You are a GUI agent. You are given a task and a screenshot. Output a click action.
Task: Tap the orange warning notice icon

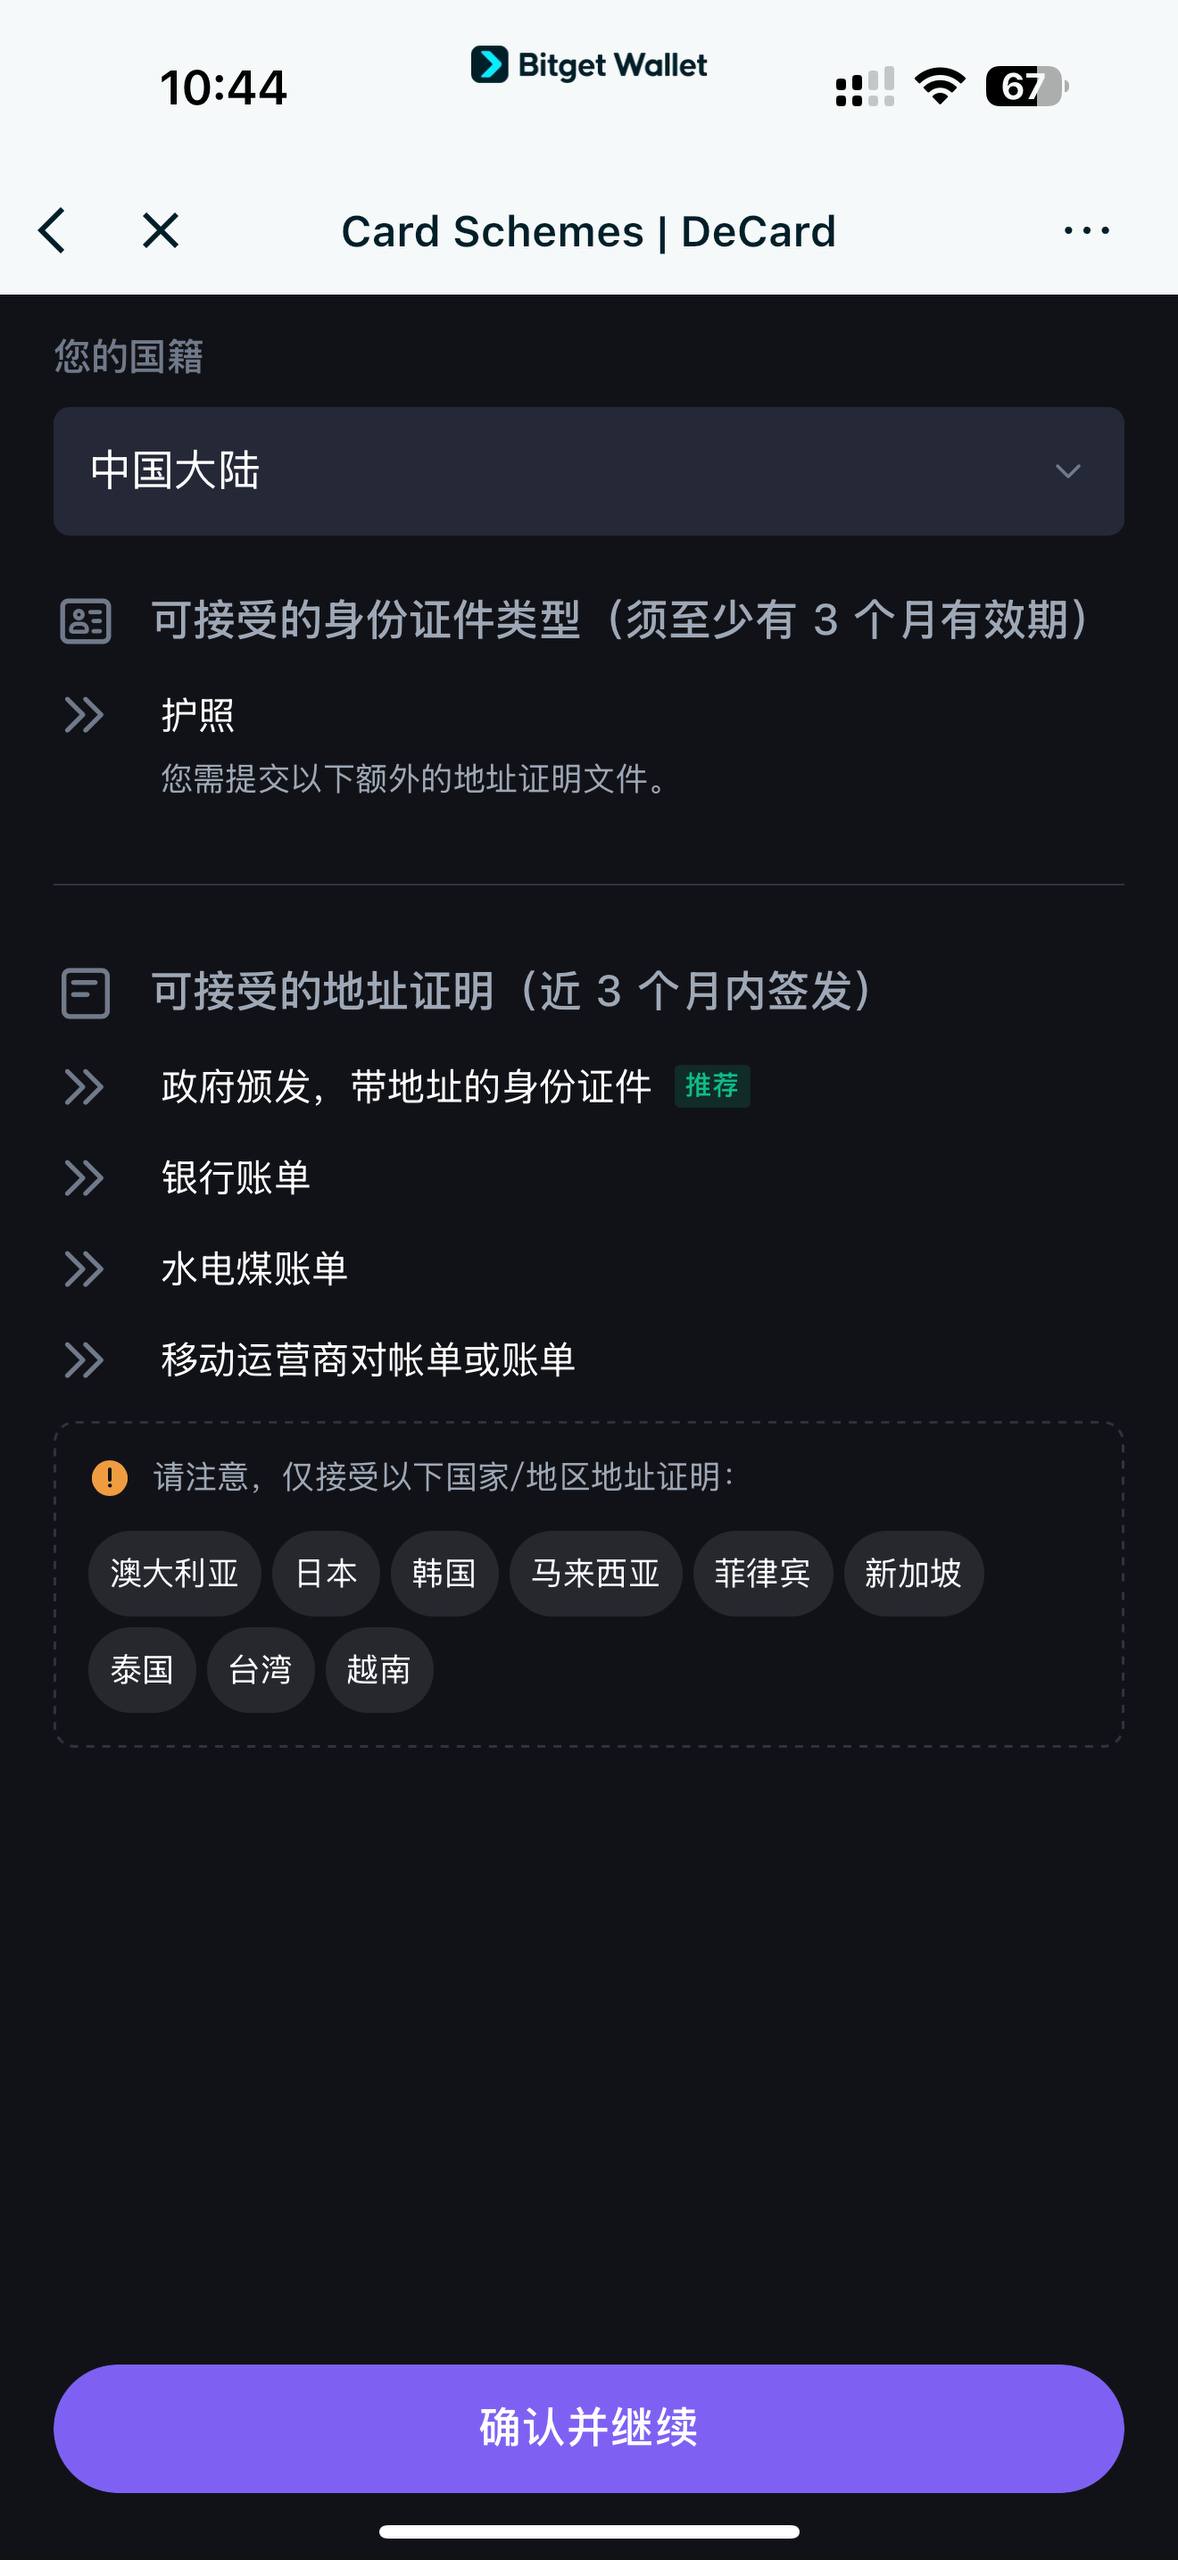click(x=109, y=1477)
